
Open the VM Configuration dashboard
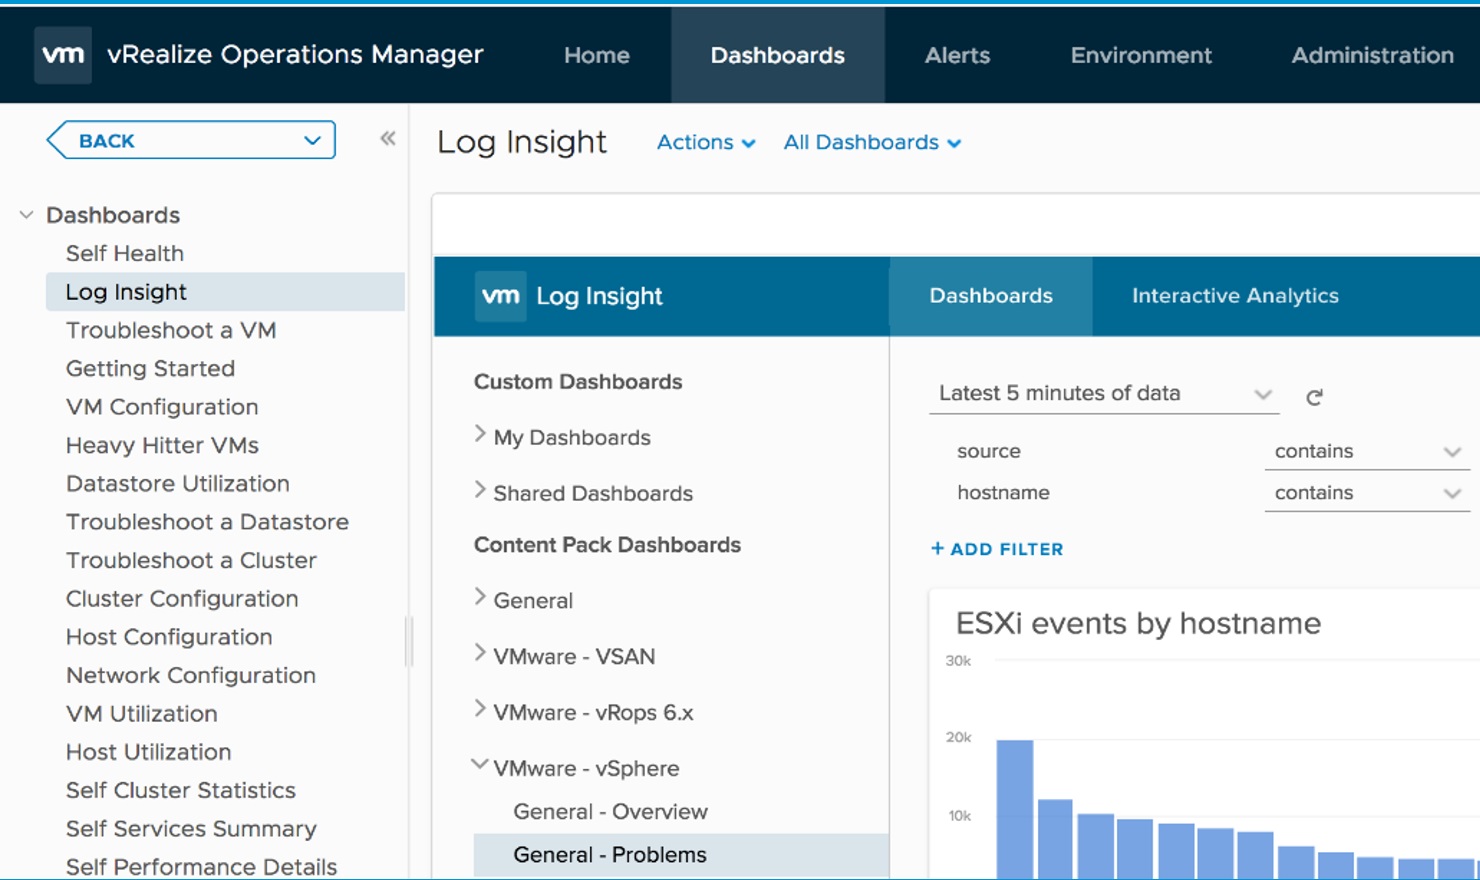click(162, 407)
